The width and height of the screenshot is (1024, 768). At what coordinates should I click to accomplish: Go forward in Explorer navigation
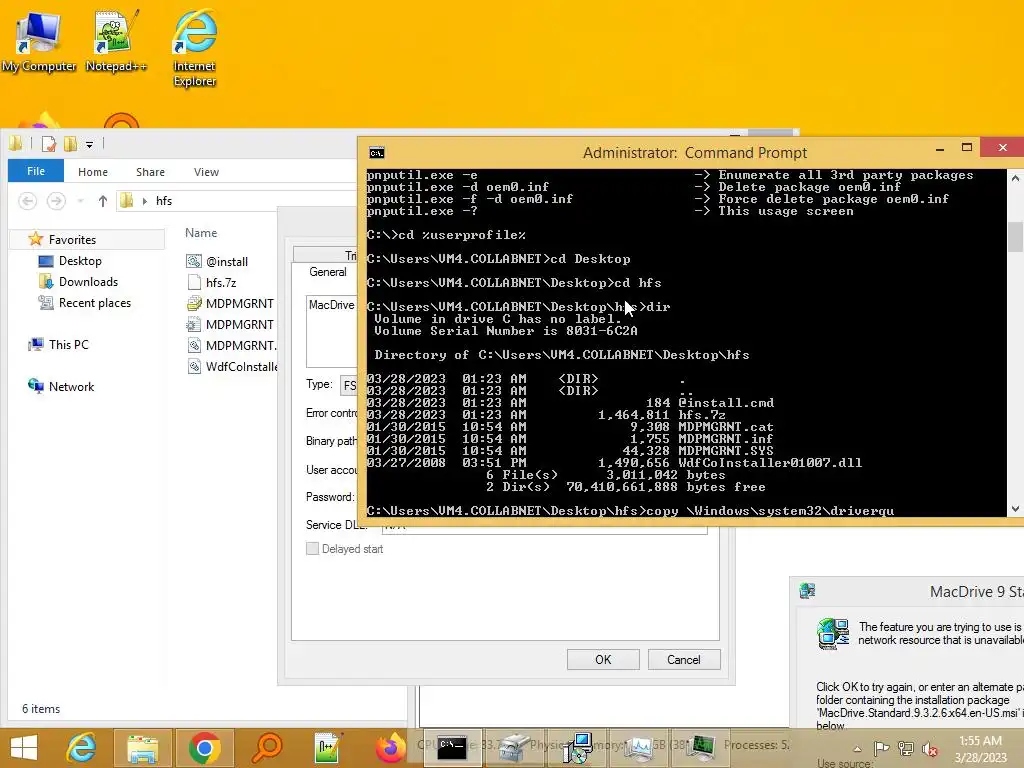point(56,200)
